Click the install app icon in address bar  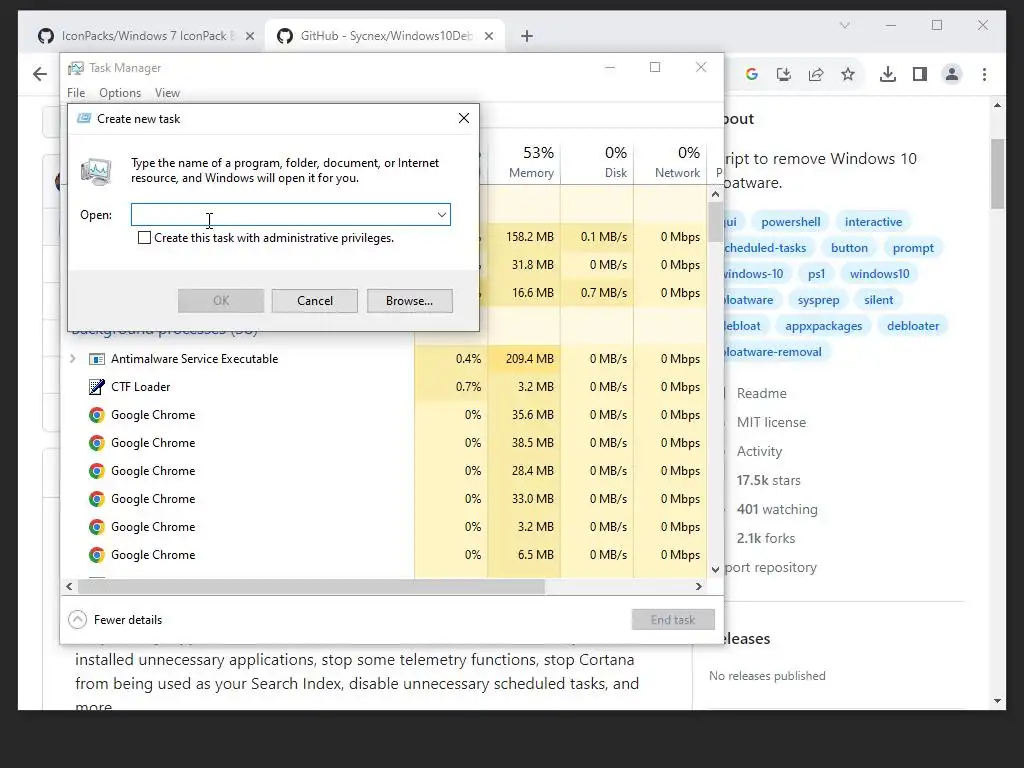click(784, 74)
